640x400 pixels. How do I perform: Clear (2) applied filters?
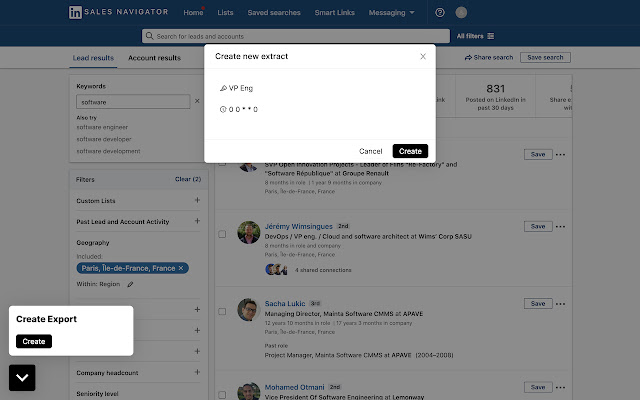point(188,179)
